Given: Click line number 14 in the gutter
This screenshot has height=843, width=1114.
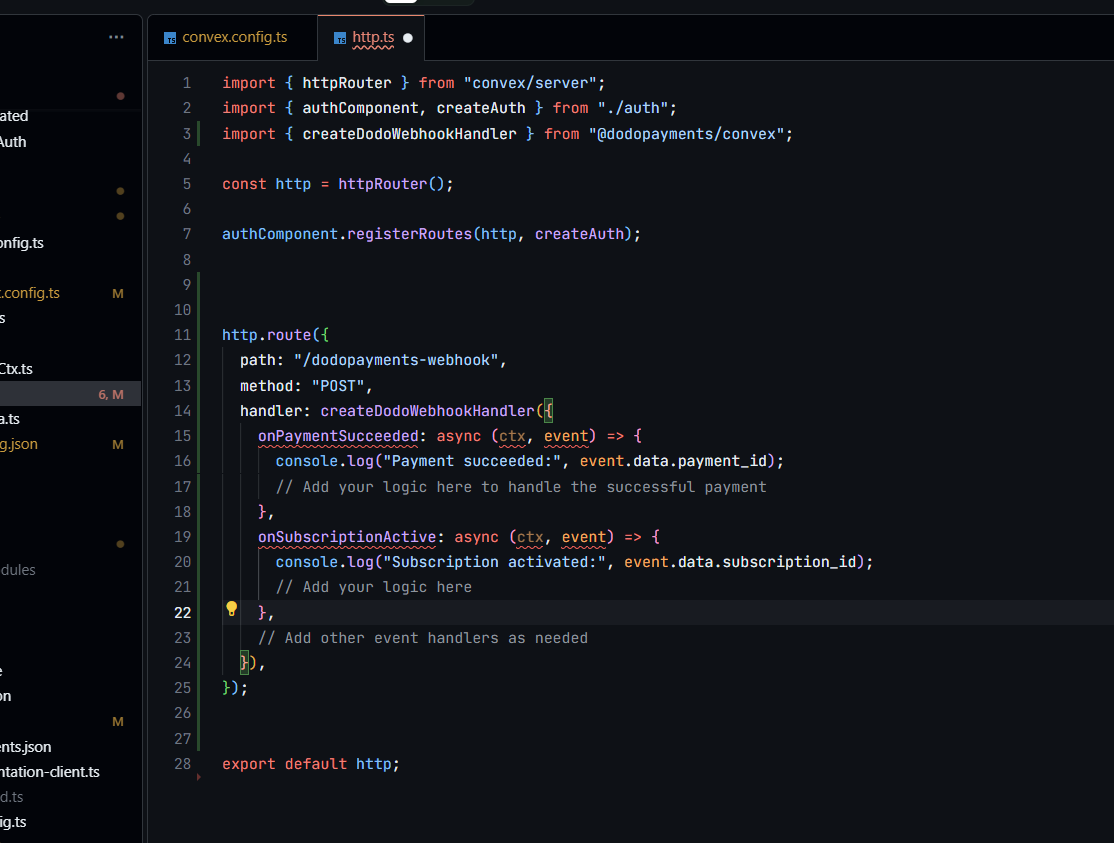Looking at the screenshot, I should (x=182, y=410).
